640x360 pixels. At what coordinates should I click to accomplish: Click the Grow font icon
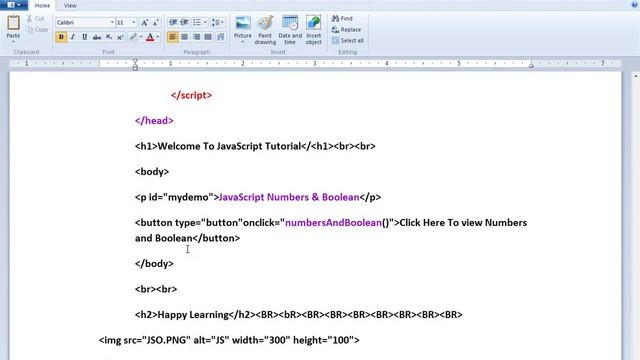(x=144, y=22)
